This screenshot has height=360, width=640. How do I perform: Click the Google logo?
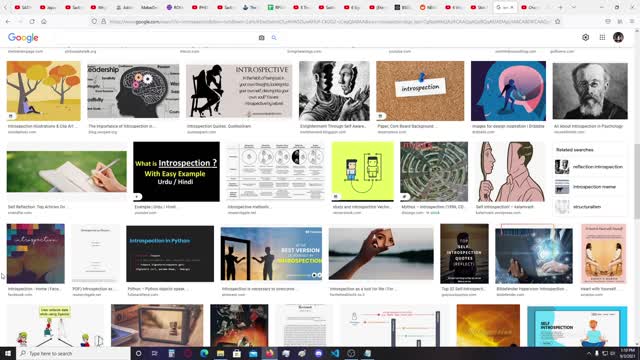(x=23, y=38)
